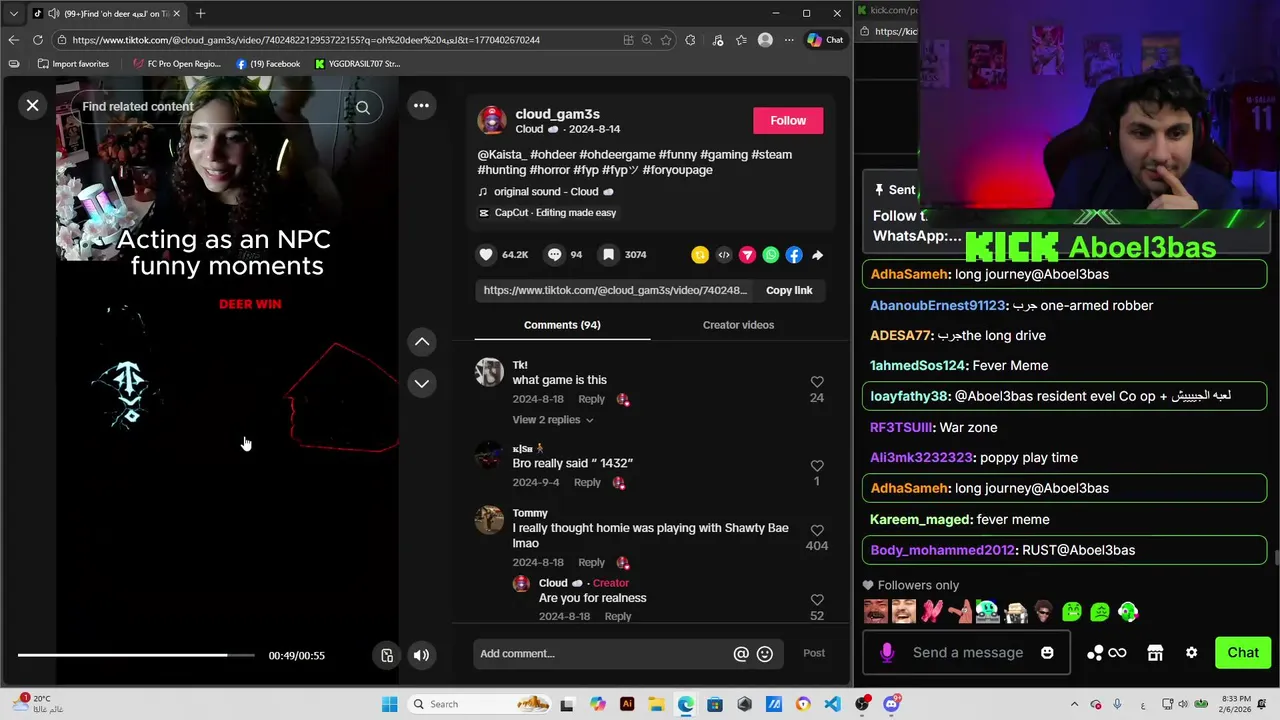Open more share options arrow
This screenshot has width=1280, height=720.
(x=817, y=255)
